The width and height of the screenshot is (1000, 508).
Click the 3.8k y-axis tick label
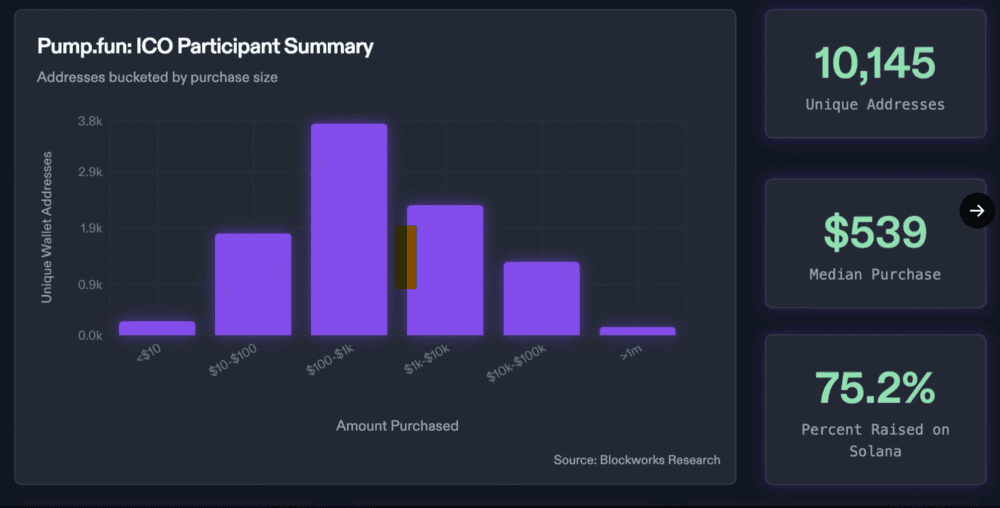point(90,122)
